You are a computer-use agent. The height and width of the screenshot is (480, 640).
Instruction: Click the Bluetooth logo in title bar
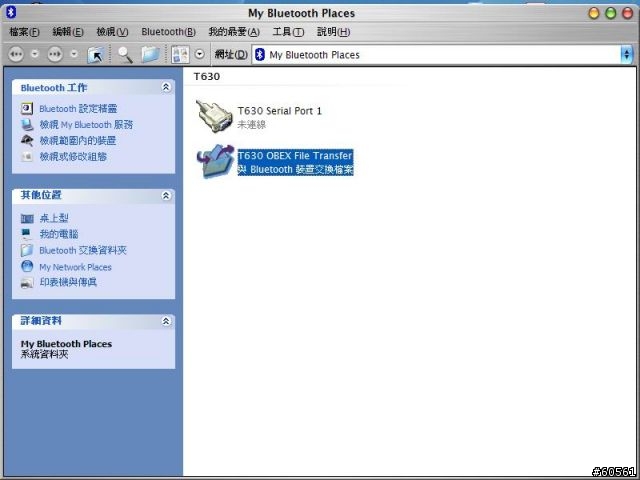(11, 12)
